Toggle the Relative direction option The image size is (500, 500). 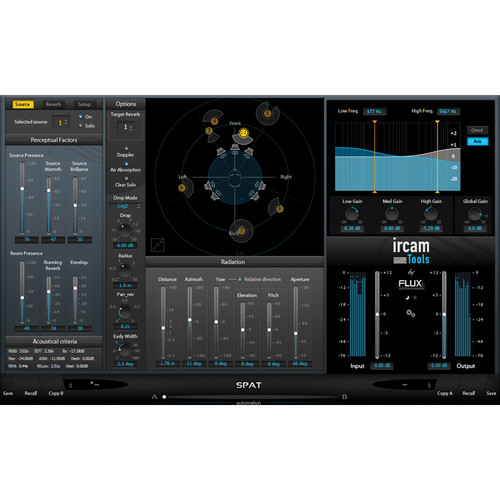(x=240, y=279)
